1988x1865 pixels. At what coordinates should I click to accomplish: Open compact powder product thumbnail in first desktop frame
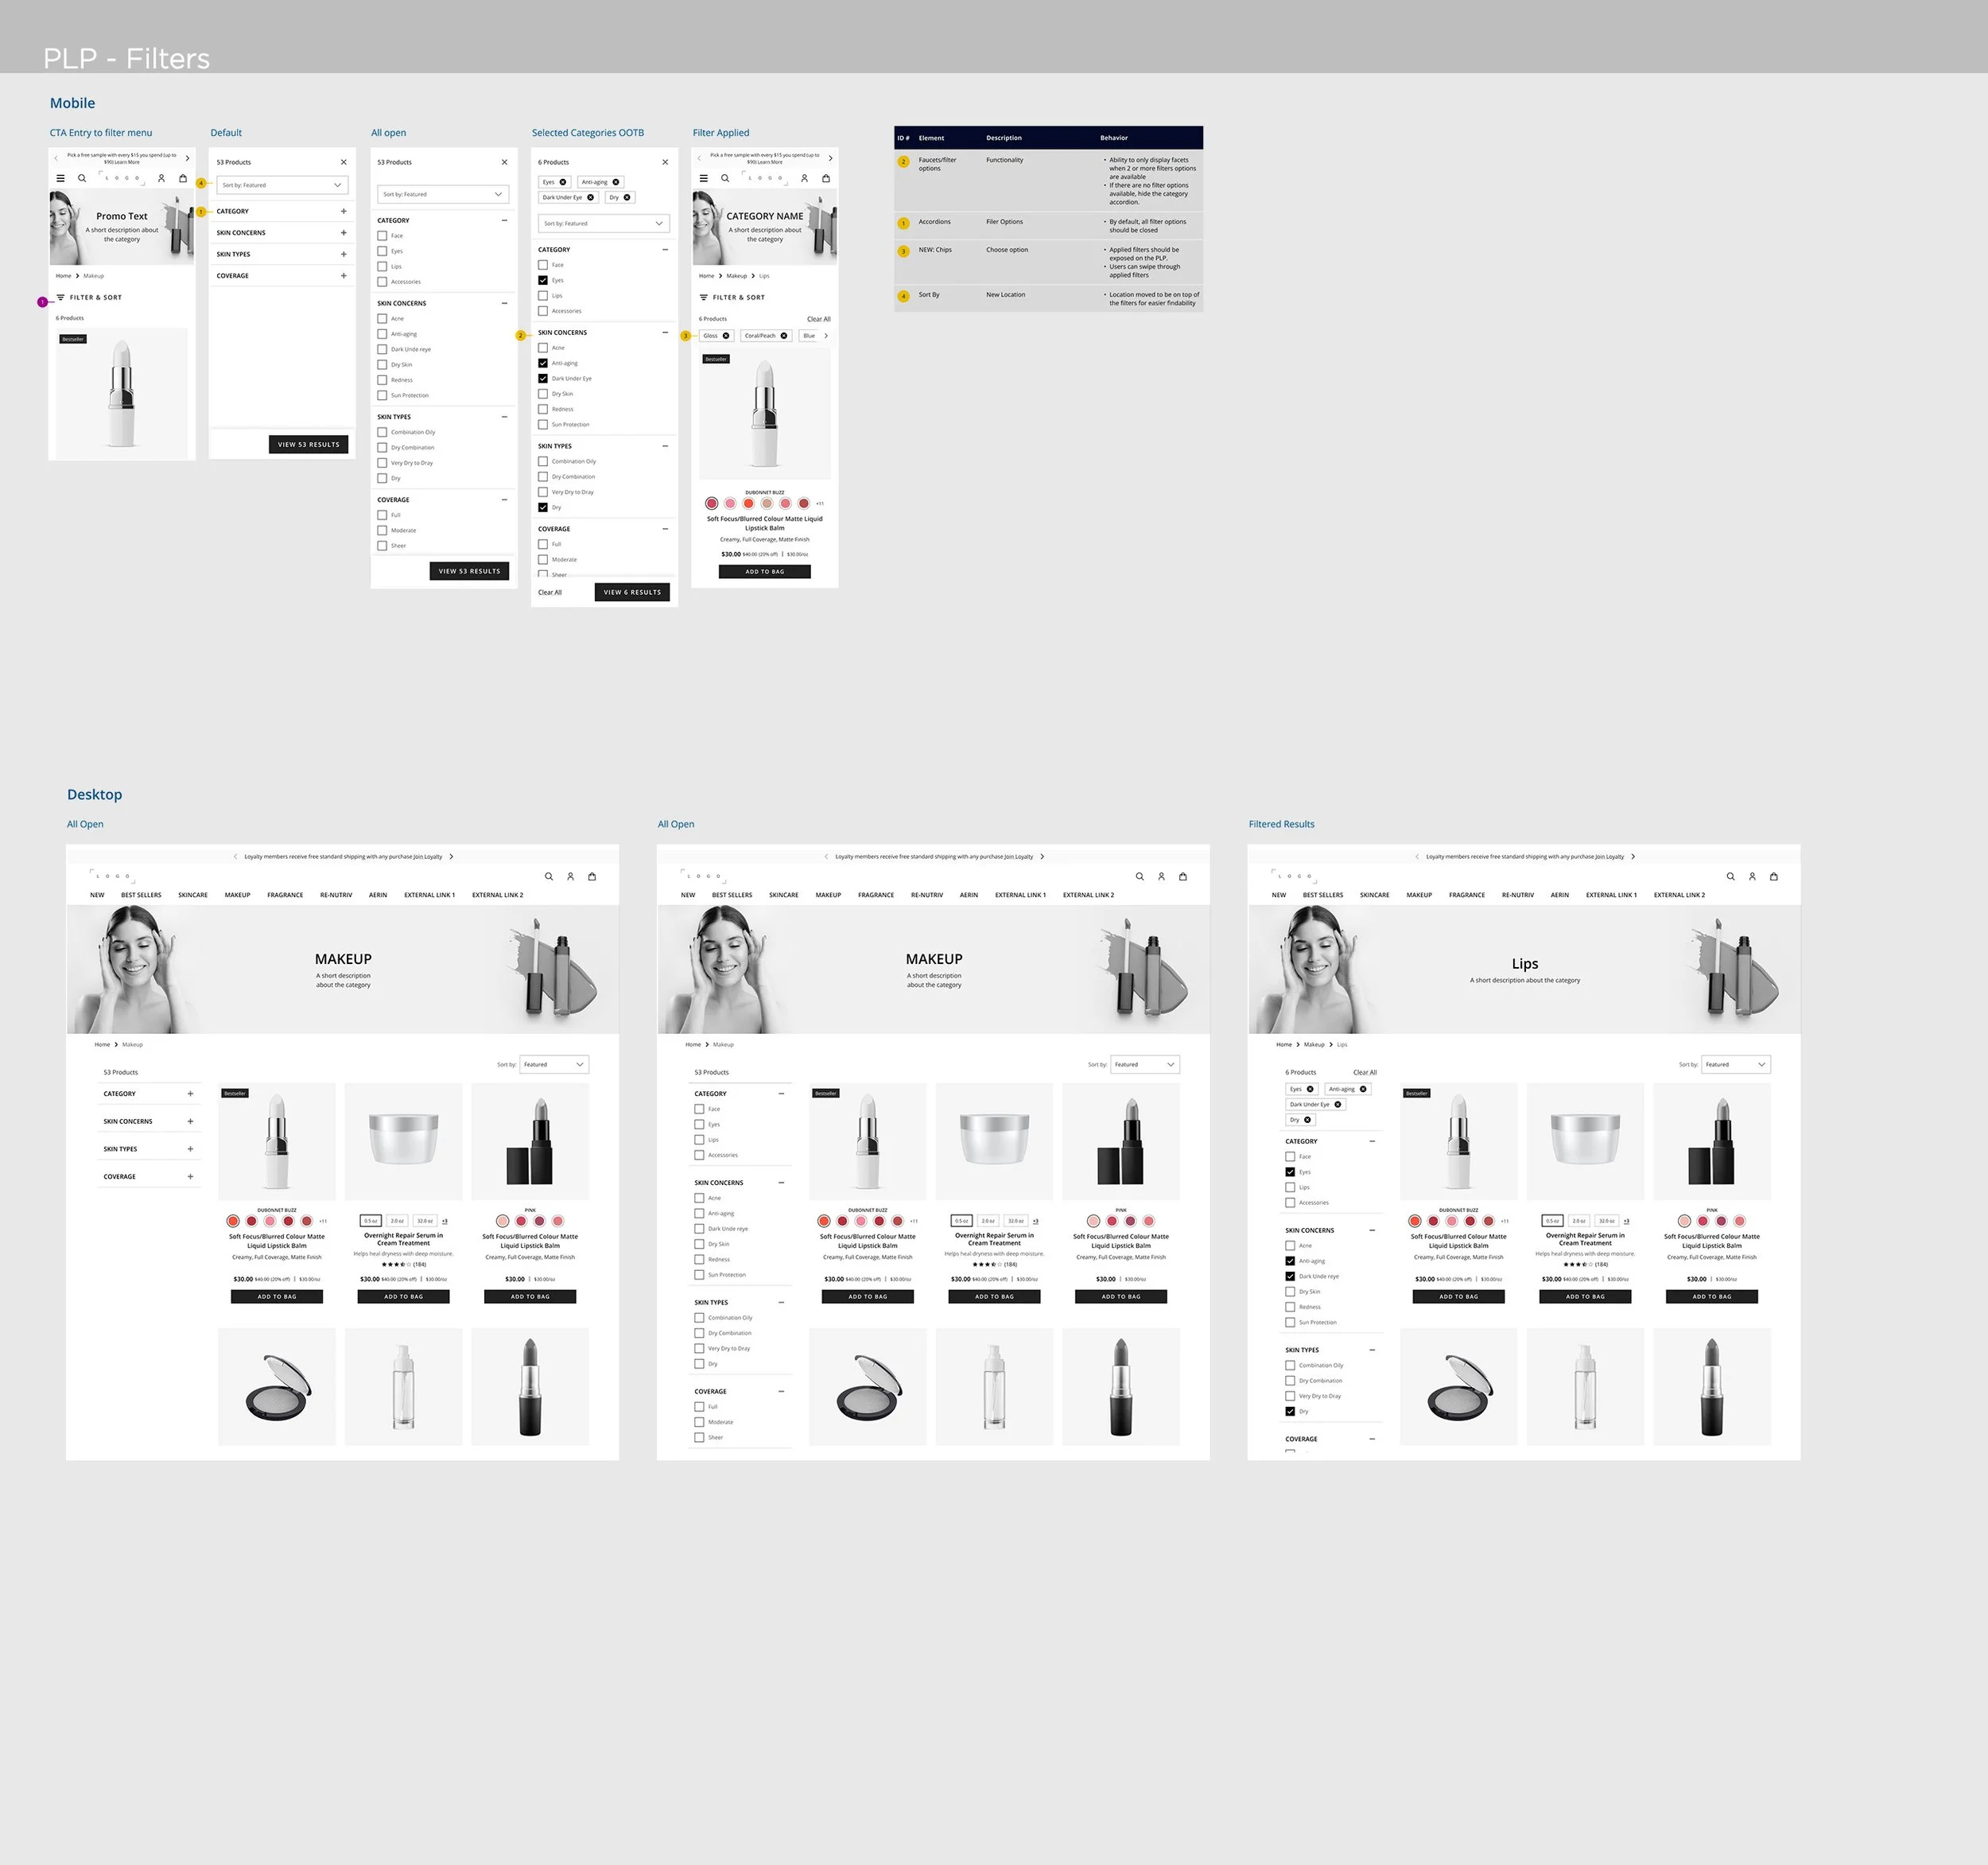pos(277,1386)
